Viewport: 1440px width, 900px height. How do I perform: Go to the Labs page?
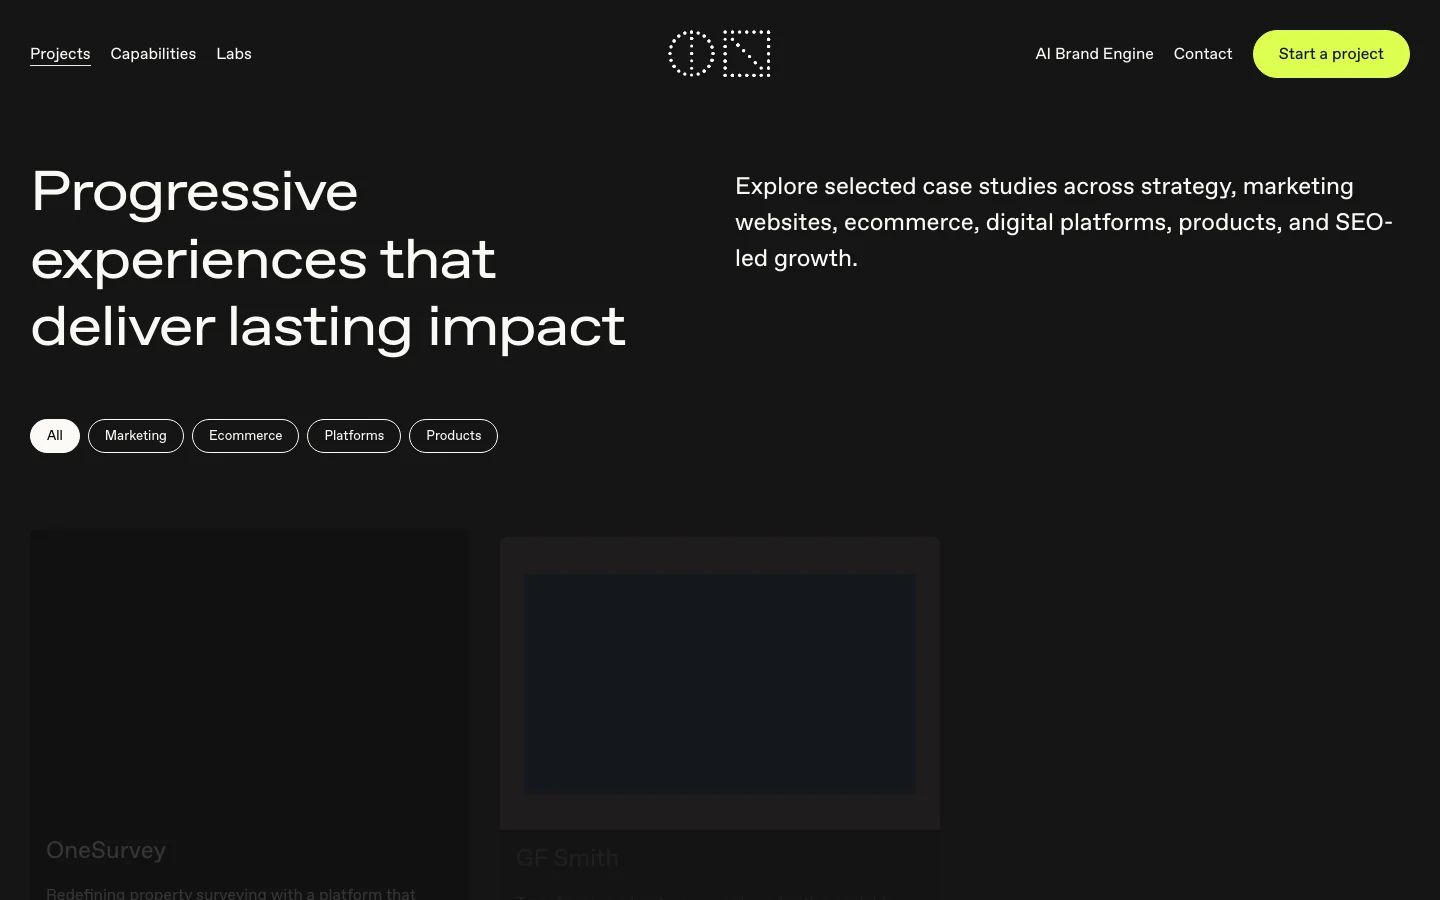click(234, 54)
